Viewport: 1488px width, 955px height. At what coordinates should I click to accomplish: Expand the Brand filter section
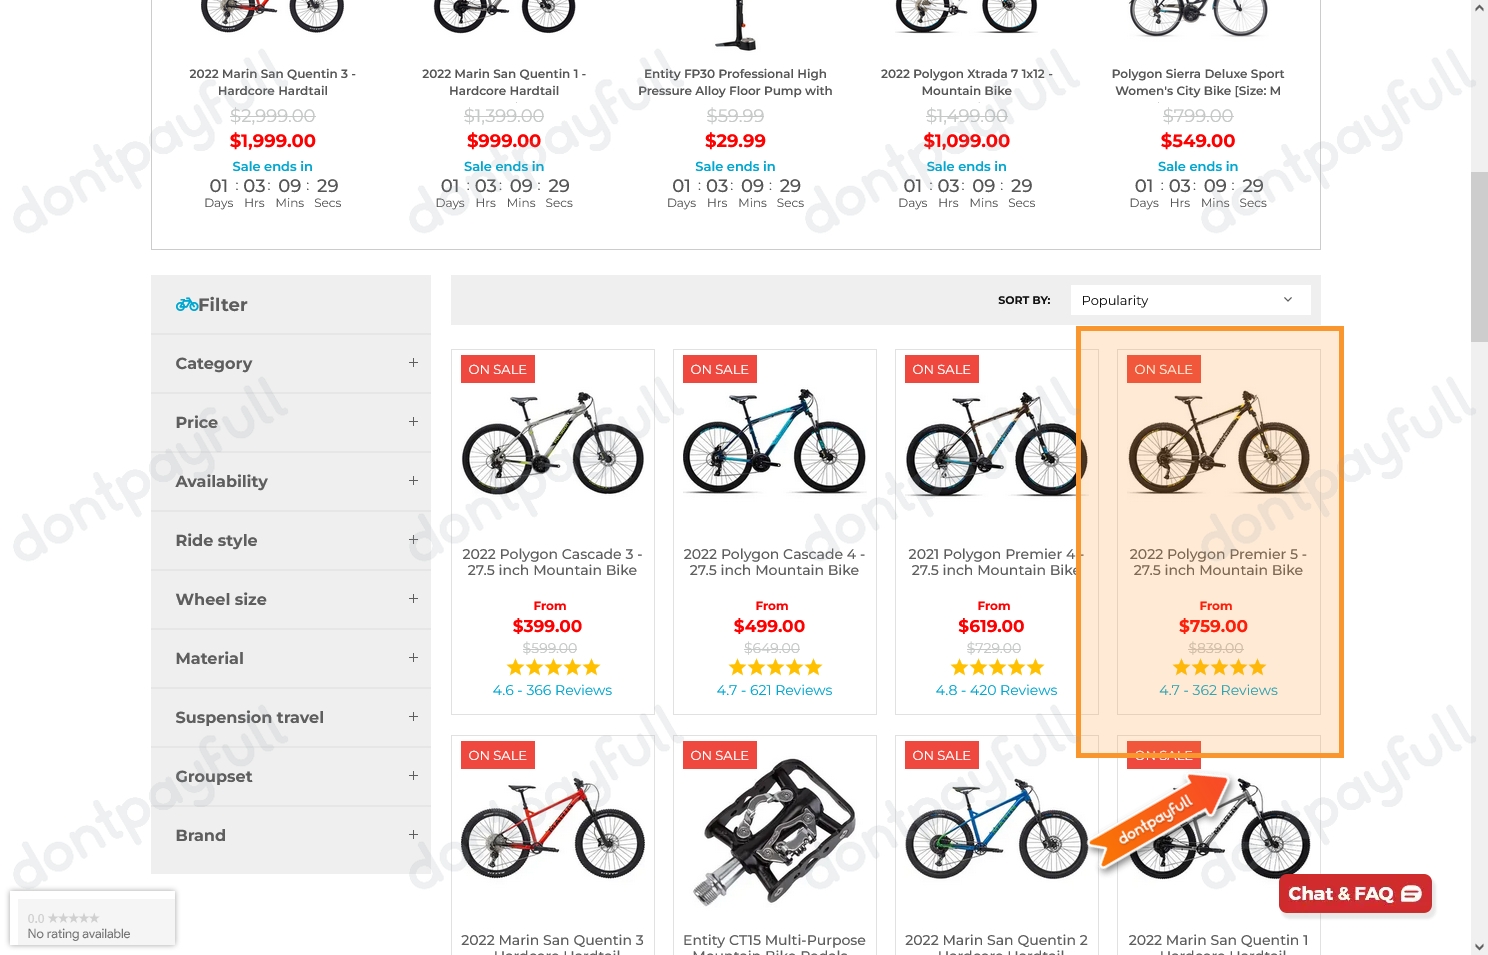tap(413, 835)
